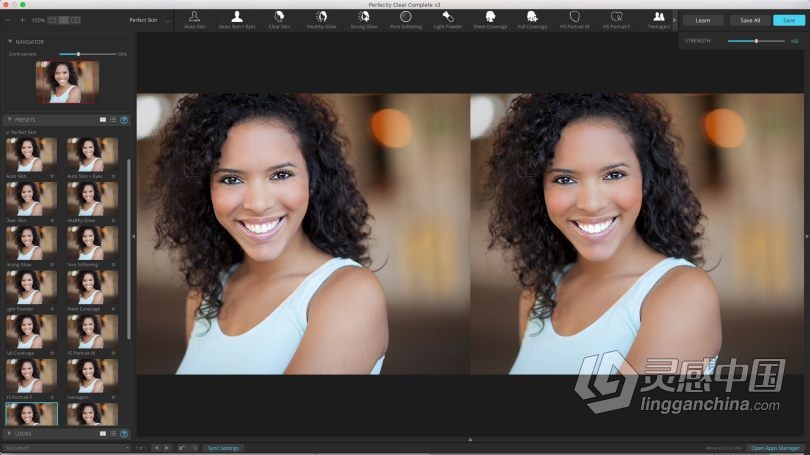Collapse the Navigator panel
Image resolution: width=810 pixels, height=455 pixels.
(10, 41)
